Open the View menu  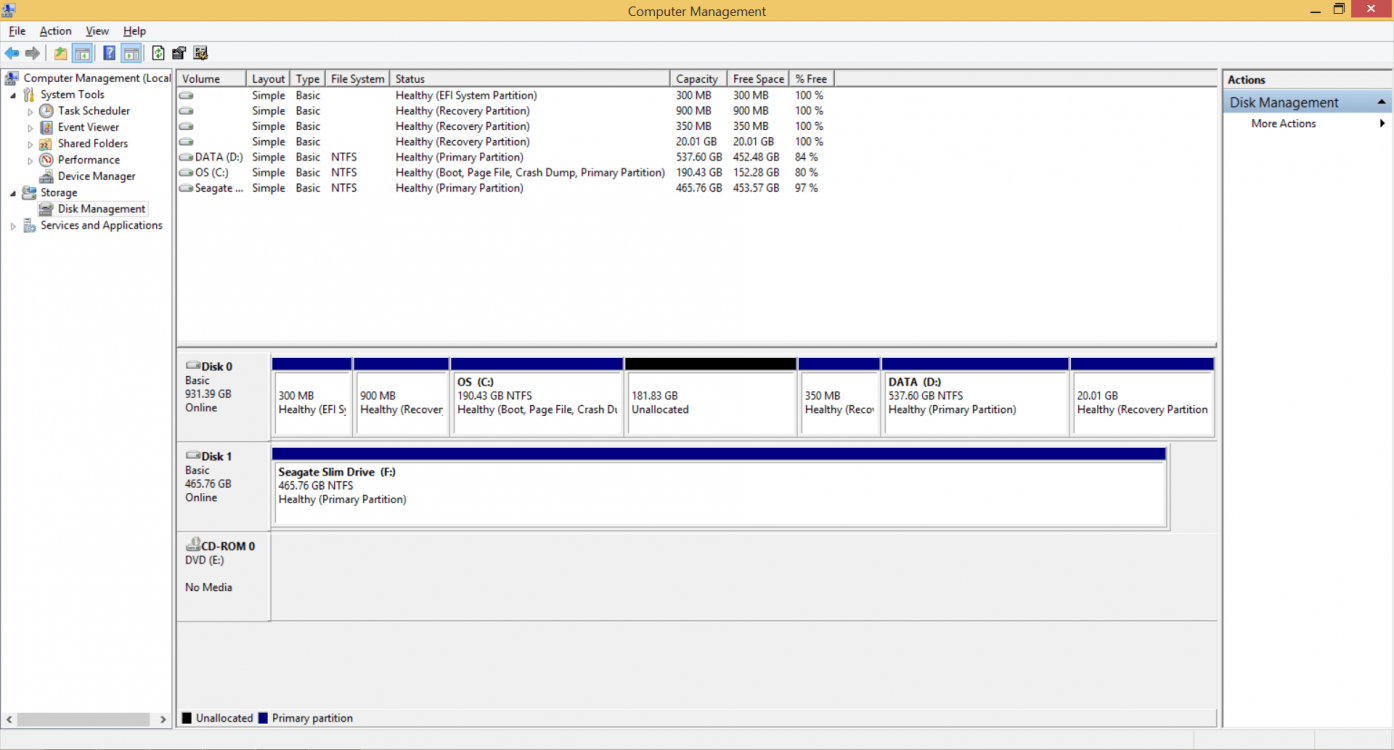96,31
